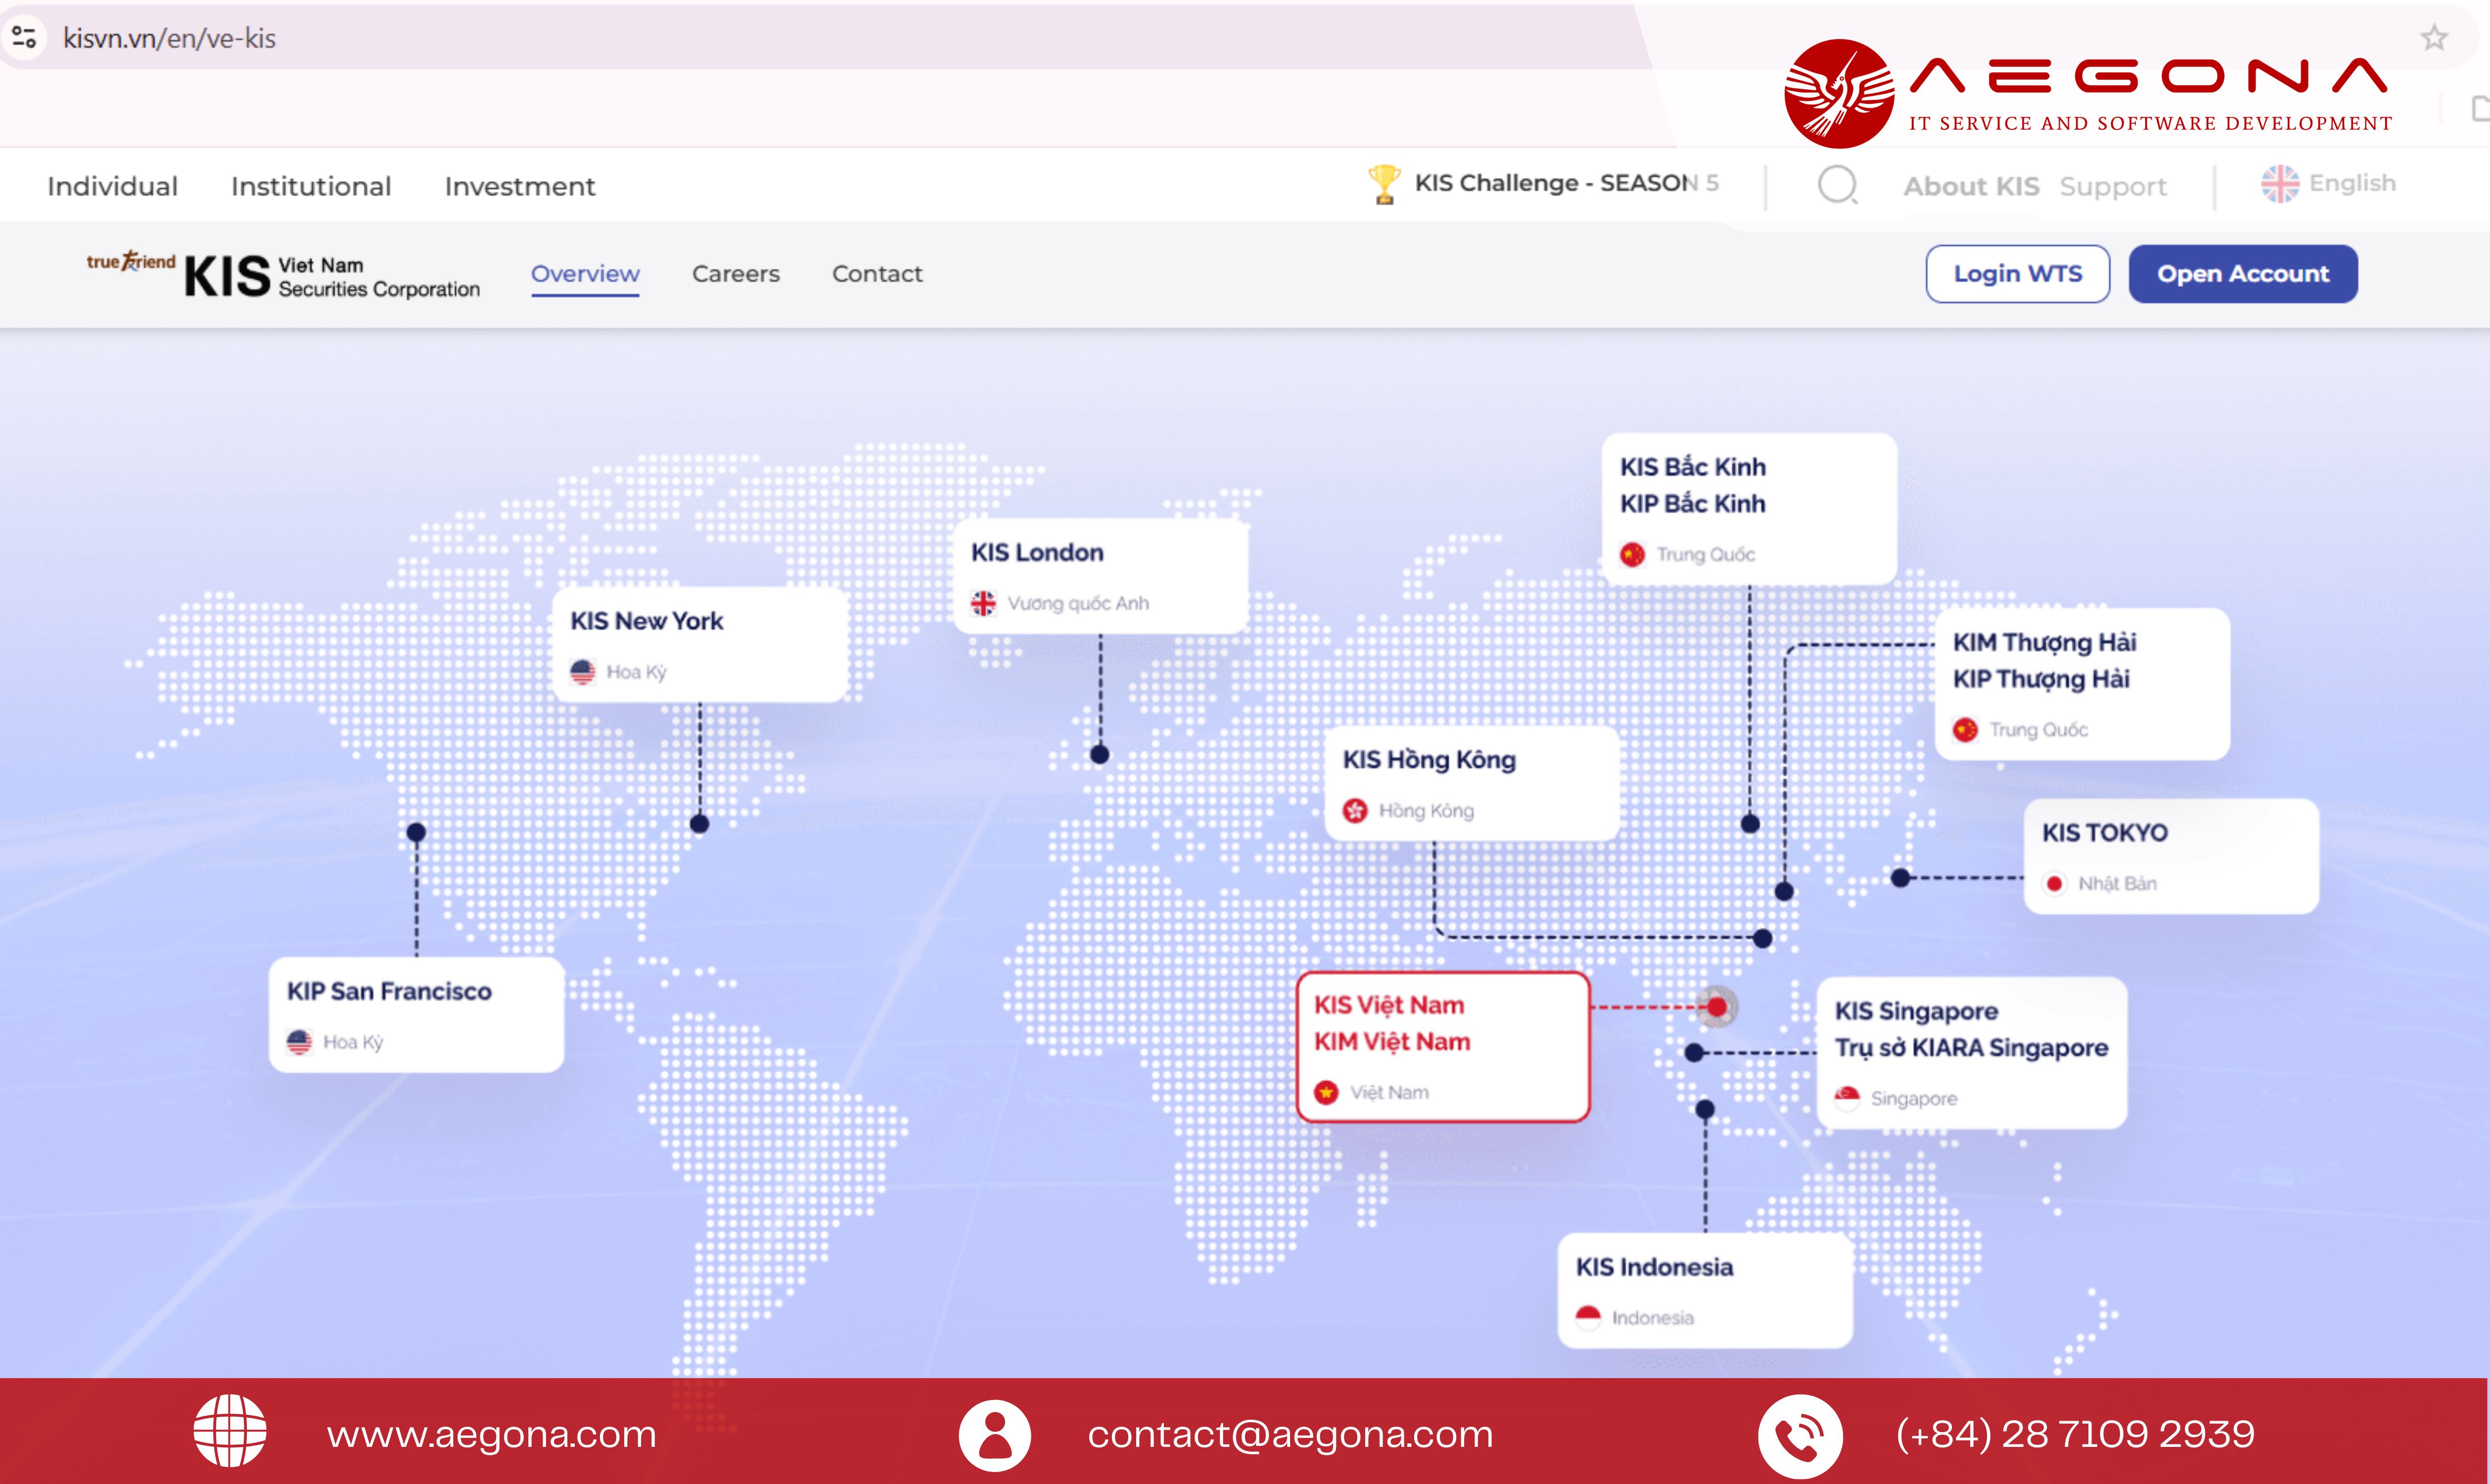Open the Individual menu
The height and width of the screenshot is (1484, 2490).
click(112, 186)
